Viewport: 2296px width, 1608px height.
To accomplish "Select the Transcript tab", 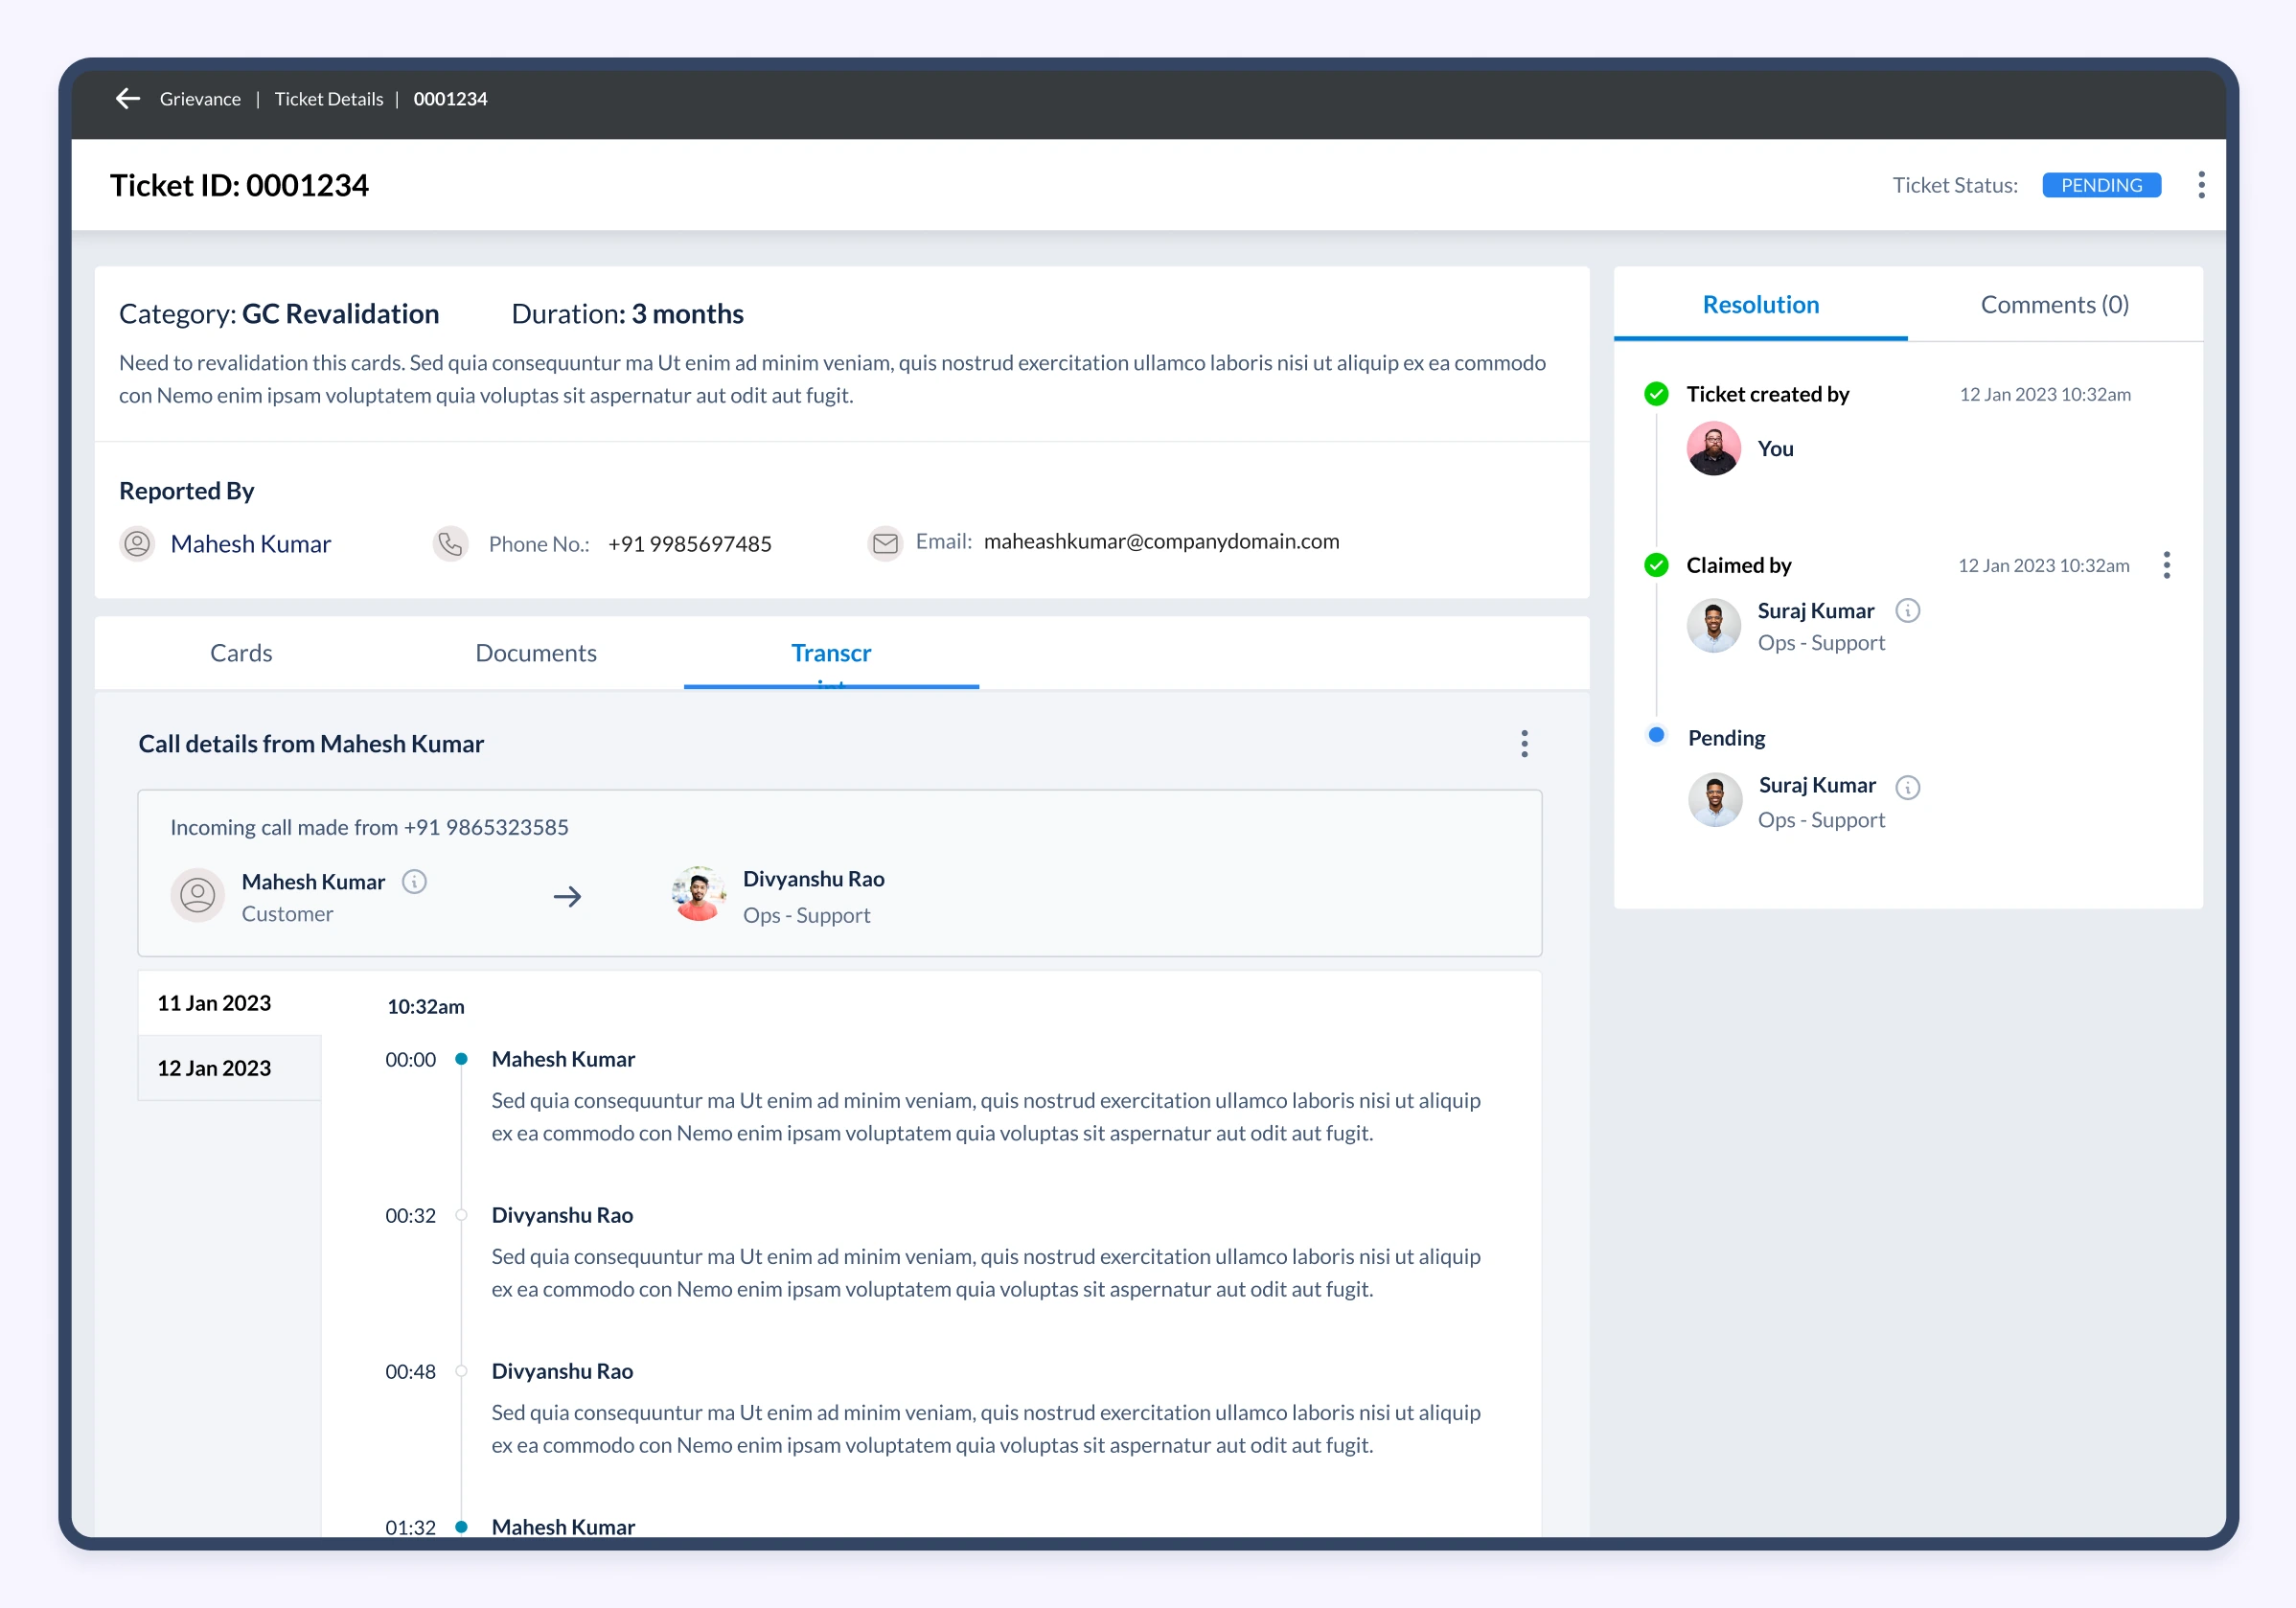I will click(x=831, y=653).
